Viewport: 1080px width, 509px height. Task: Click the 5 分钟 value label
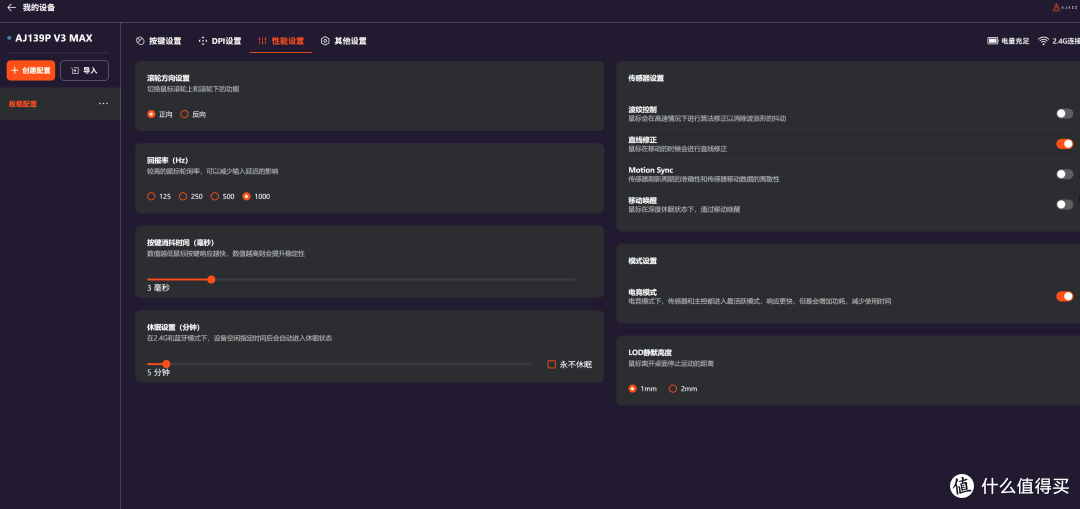(x=158, y=373)
